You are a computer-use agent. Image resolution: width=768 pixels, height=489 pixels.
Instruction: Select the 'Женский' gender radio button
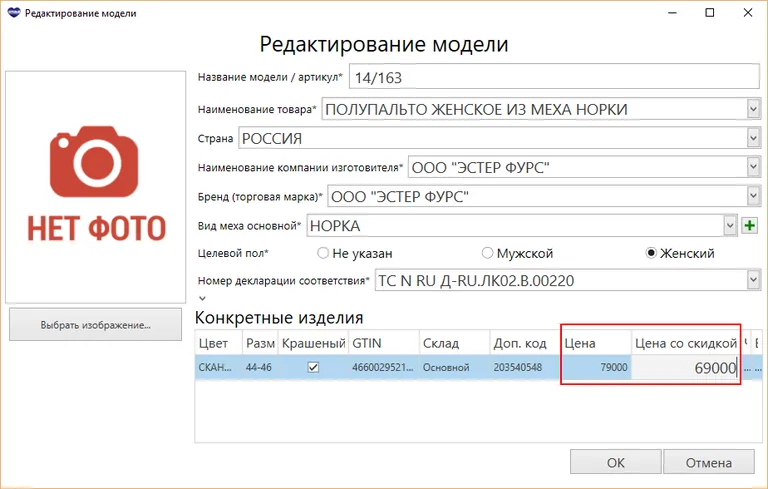tap(652, 254)
